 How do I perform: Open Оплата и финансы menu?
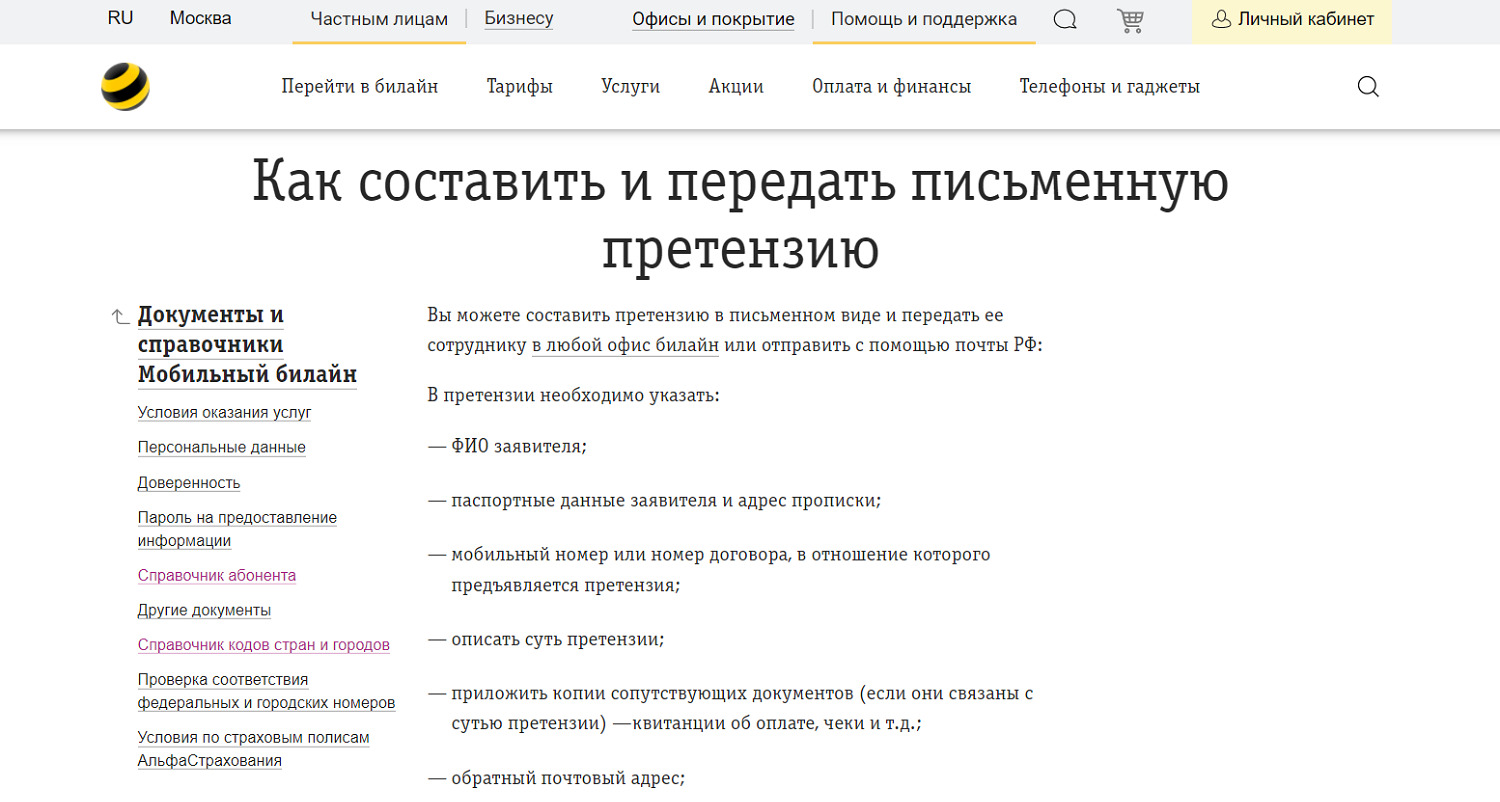click(x=892, y=87)
